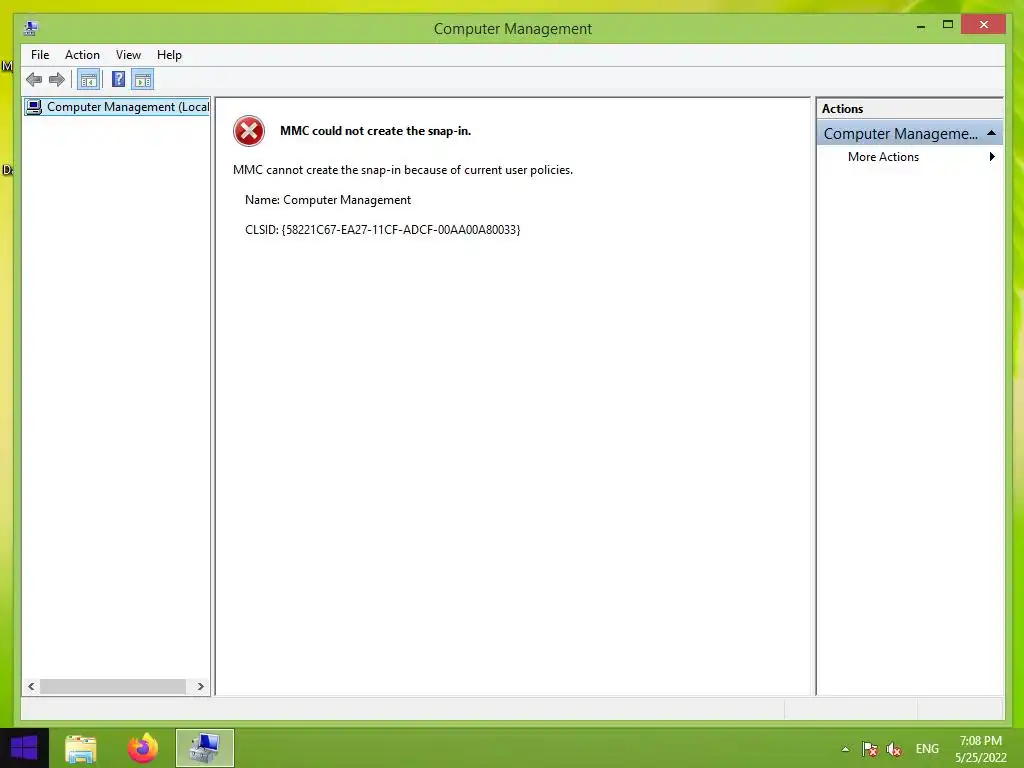This screenshot has width=1024, height=768.
Task: Click the 'Name: Computer Management' text
Action: 328,200
